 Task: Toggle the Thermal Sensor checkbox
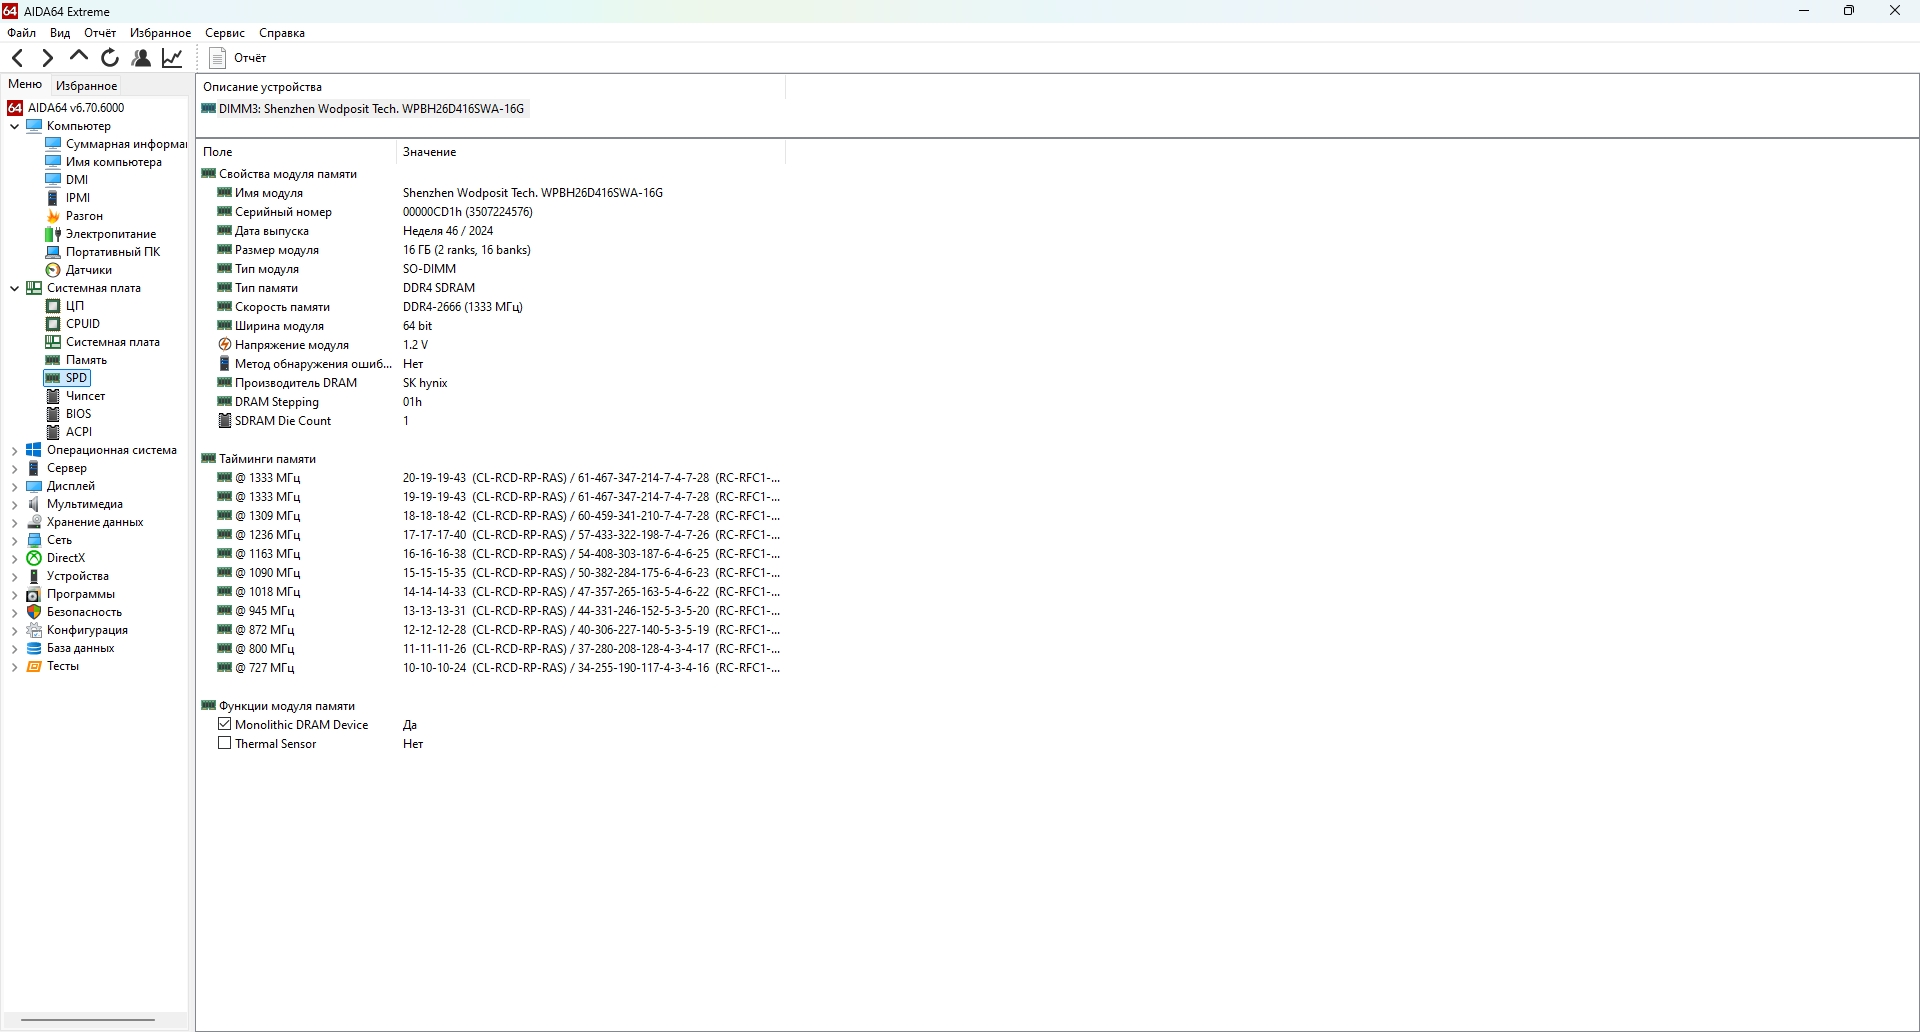225,743
